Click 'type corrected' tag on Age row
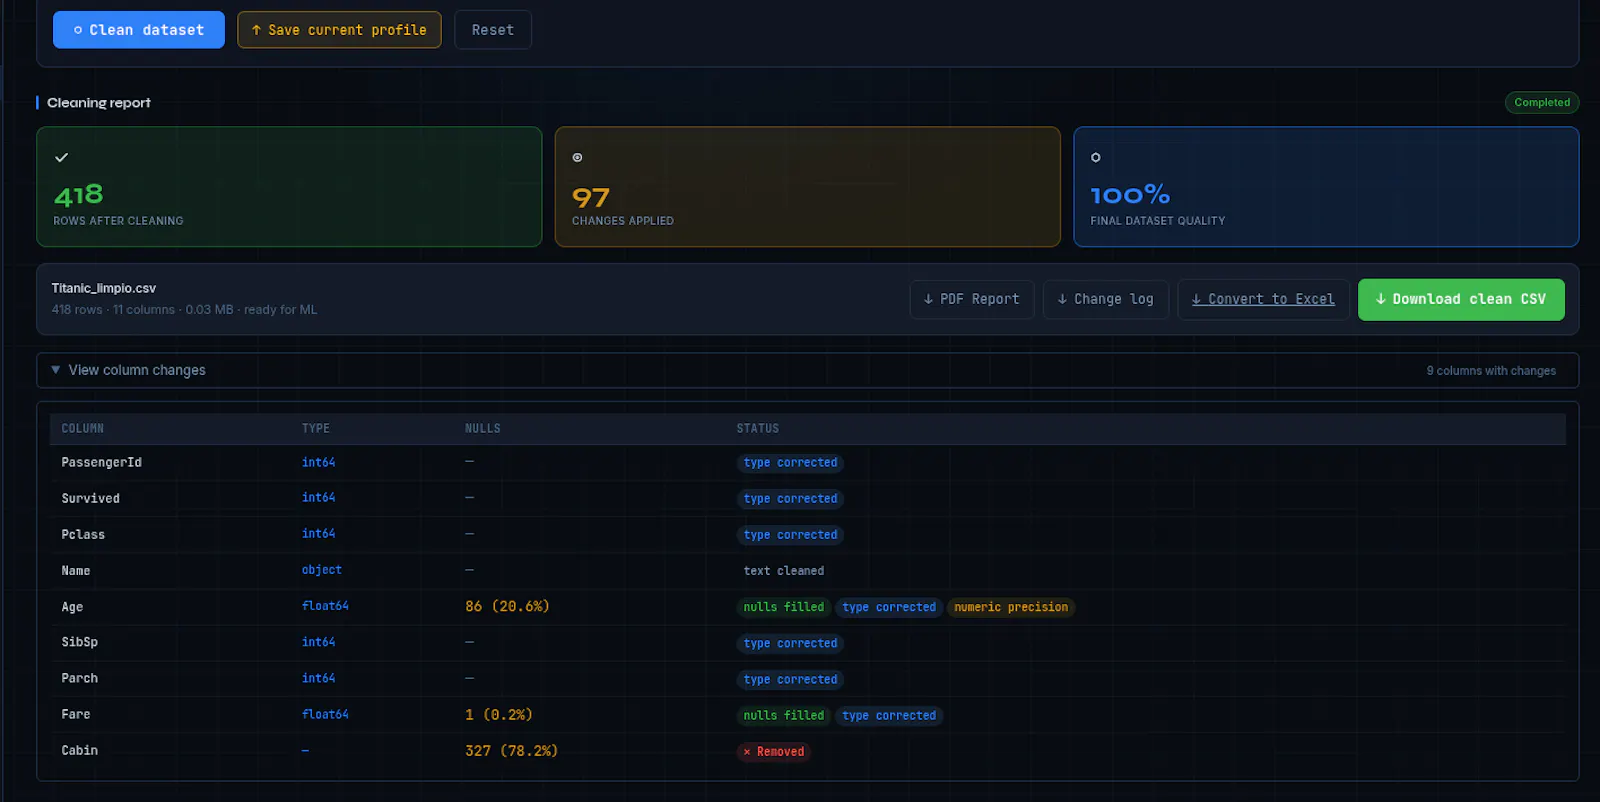 pyautogui.click(x=889, y=607)
